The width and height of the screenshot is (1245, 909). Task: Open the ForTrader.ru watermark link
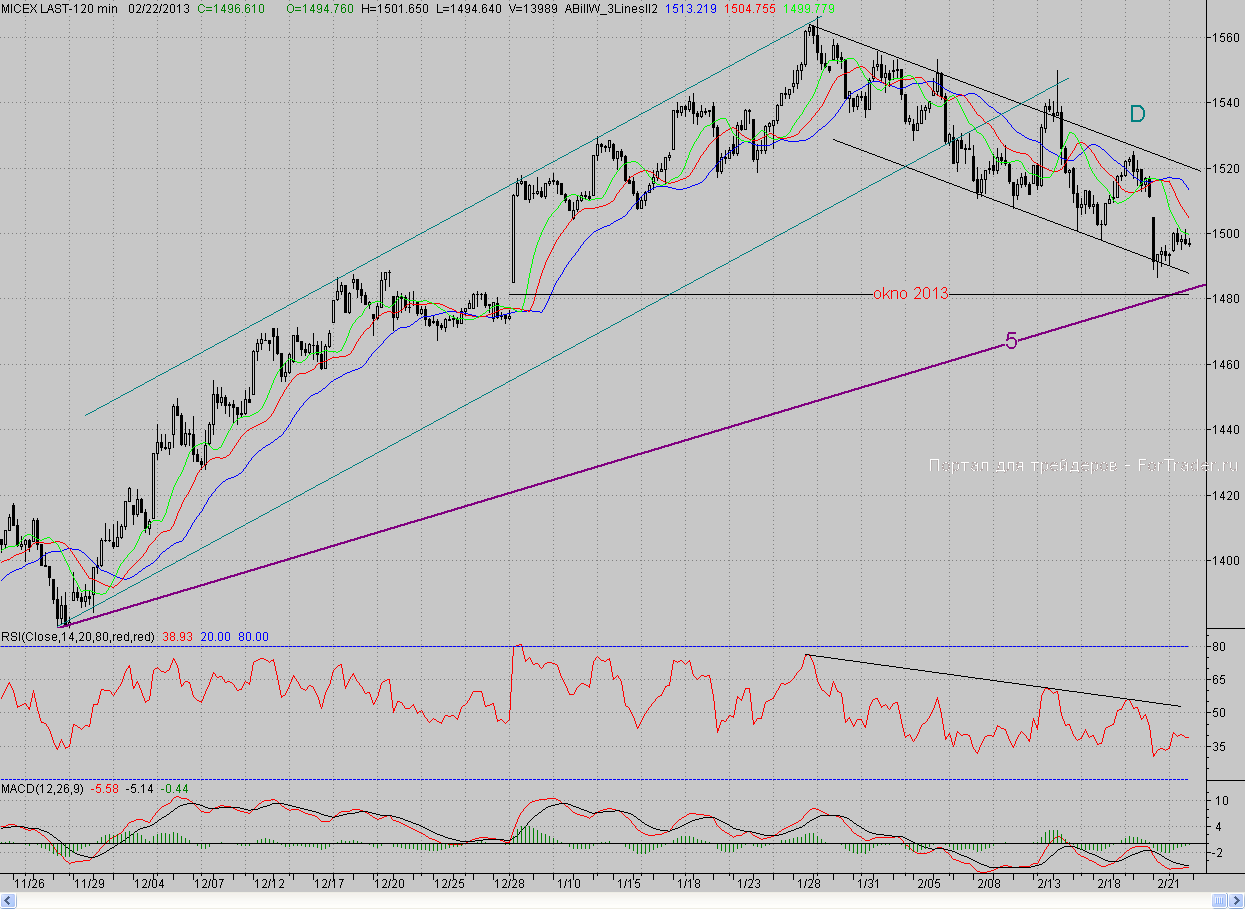(x=1083, y=465)
